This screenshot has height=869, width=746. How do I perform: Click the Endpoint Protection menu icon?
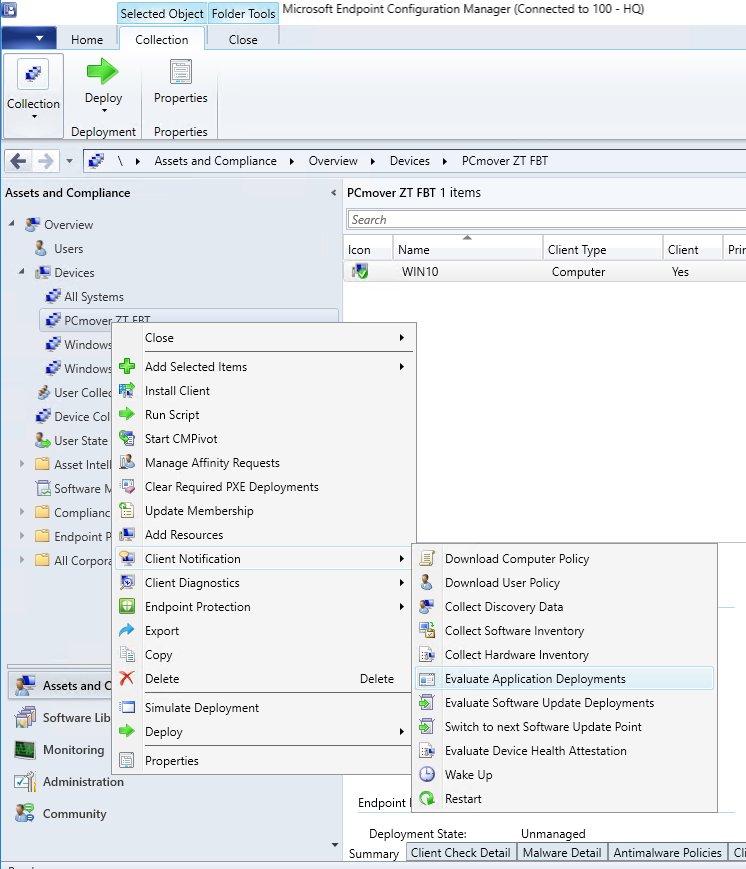(x=127, y=606)
